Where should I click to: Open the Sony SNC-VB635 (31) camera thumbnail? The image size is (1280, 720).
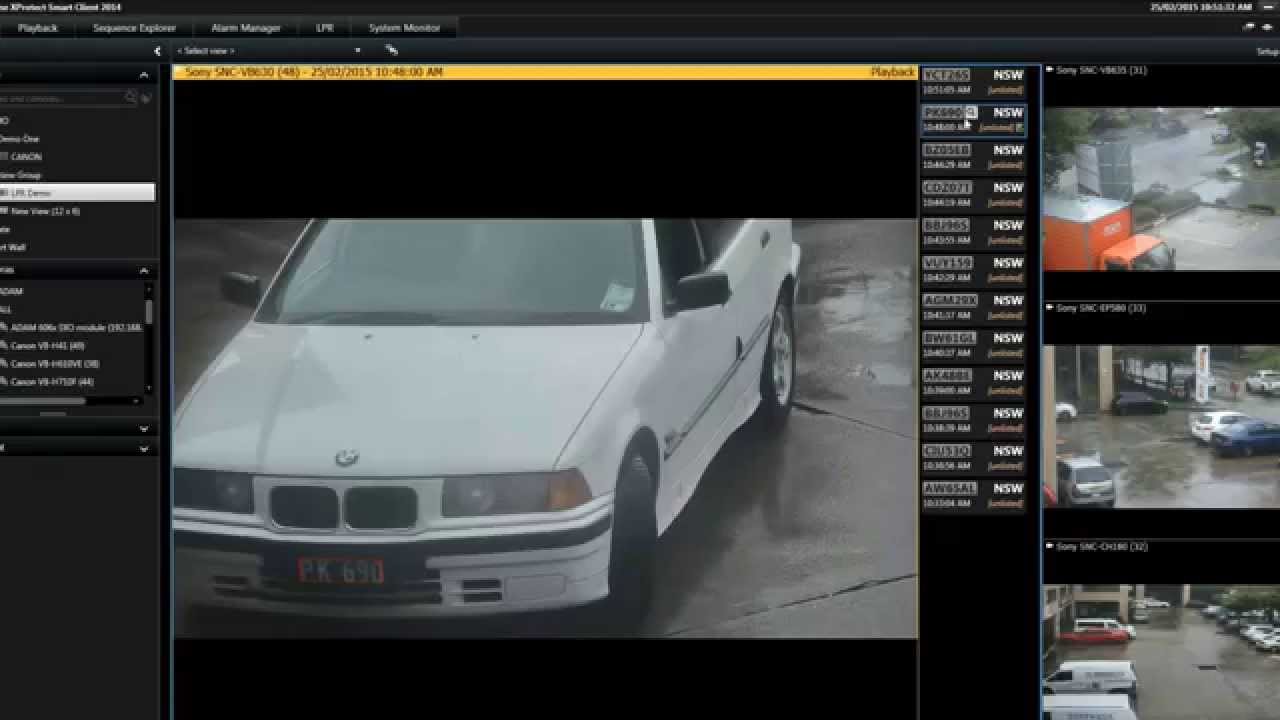(1161, 189)
